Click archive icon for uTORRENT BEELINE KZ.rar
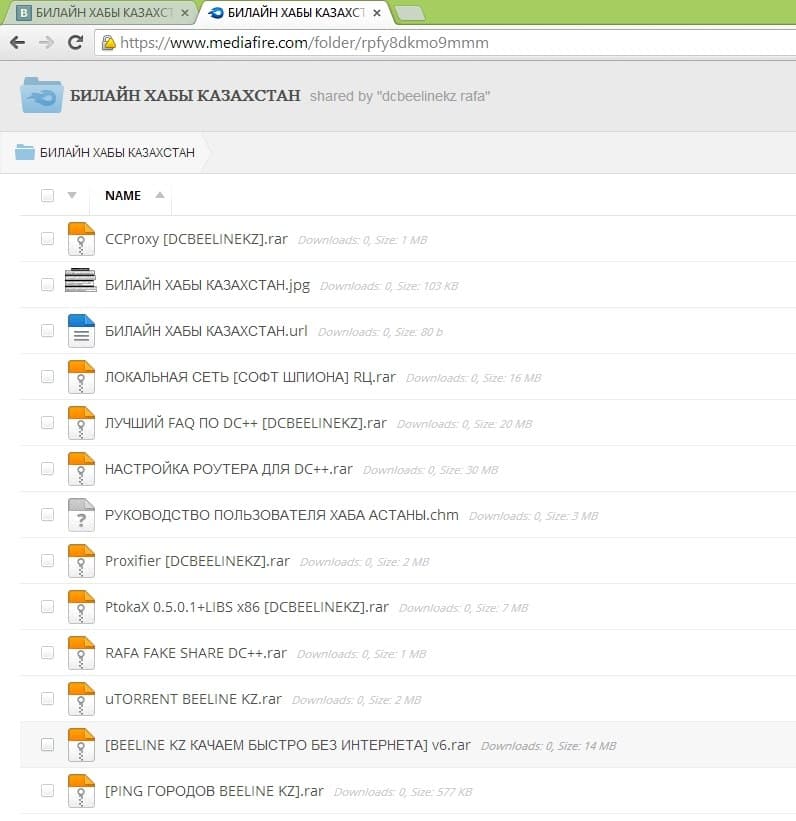Viewport: 796px width, 821px height. click(81, 698)
